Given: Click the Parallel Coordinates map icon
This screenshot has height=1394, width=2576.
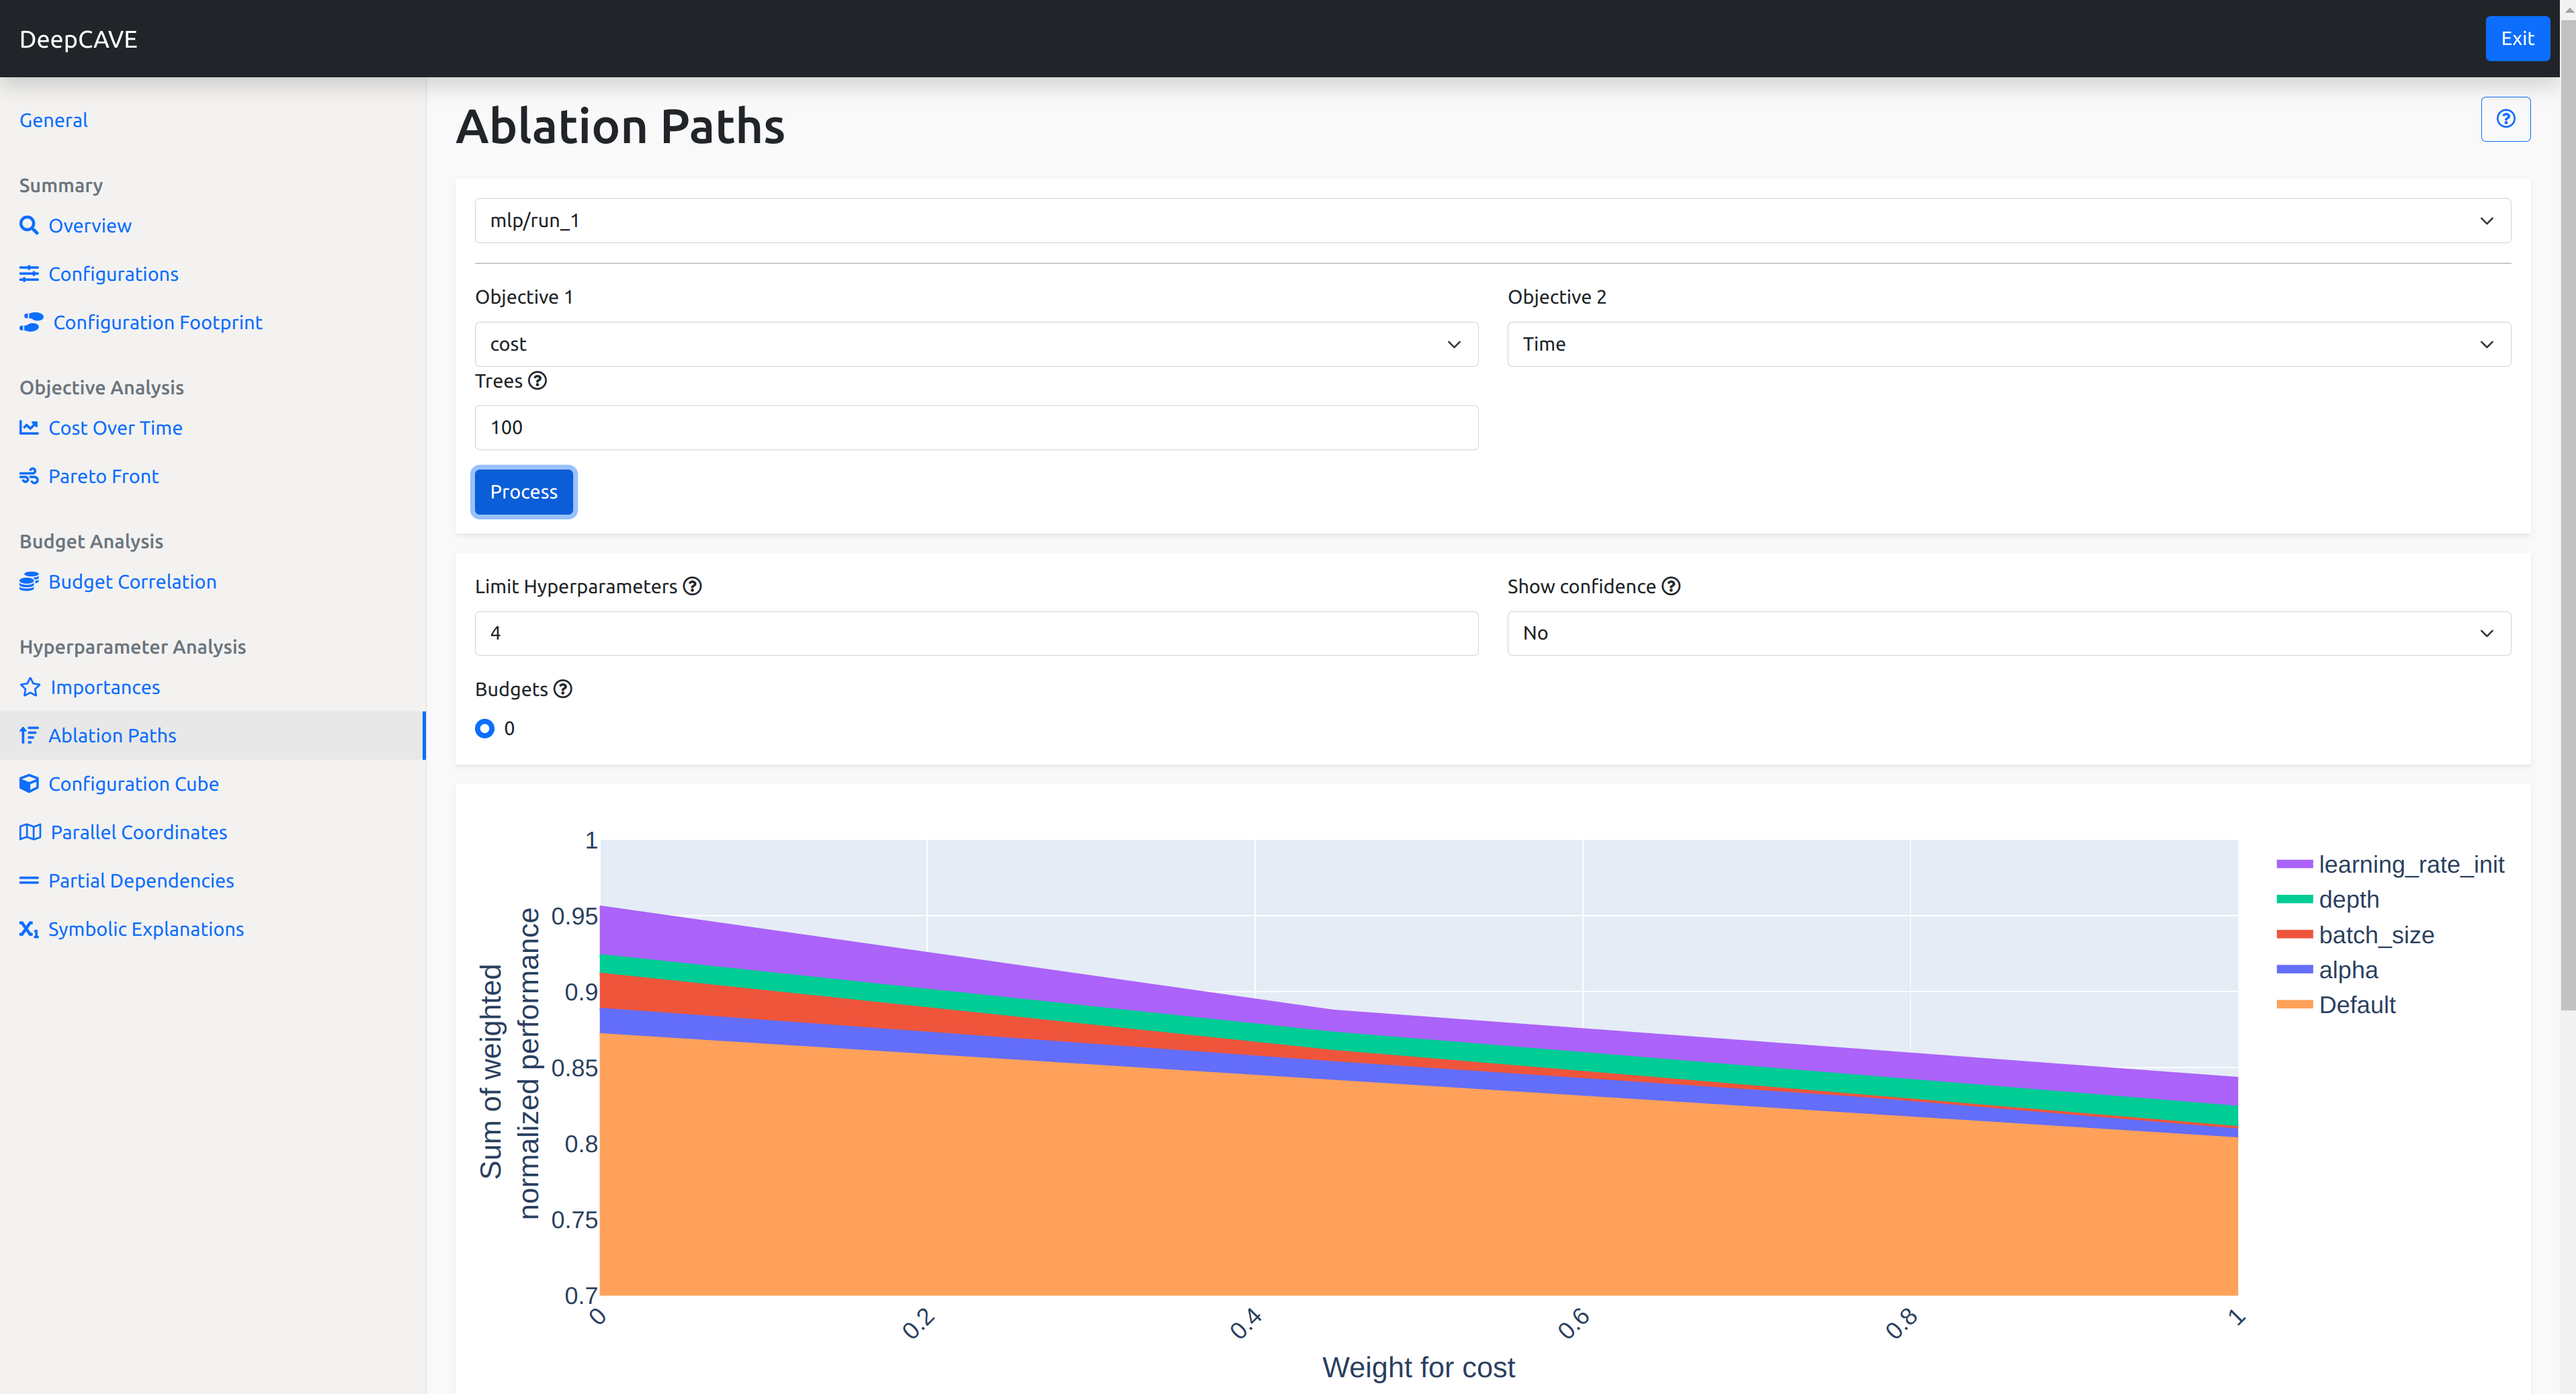Looking at the screenshot, I should click(30, 832).
